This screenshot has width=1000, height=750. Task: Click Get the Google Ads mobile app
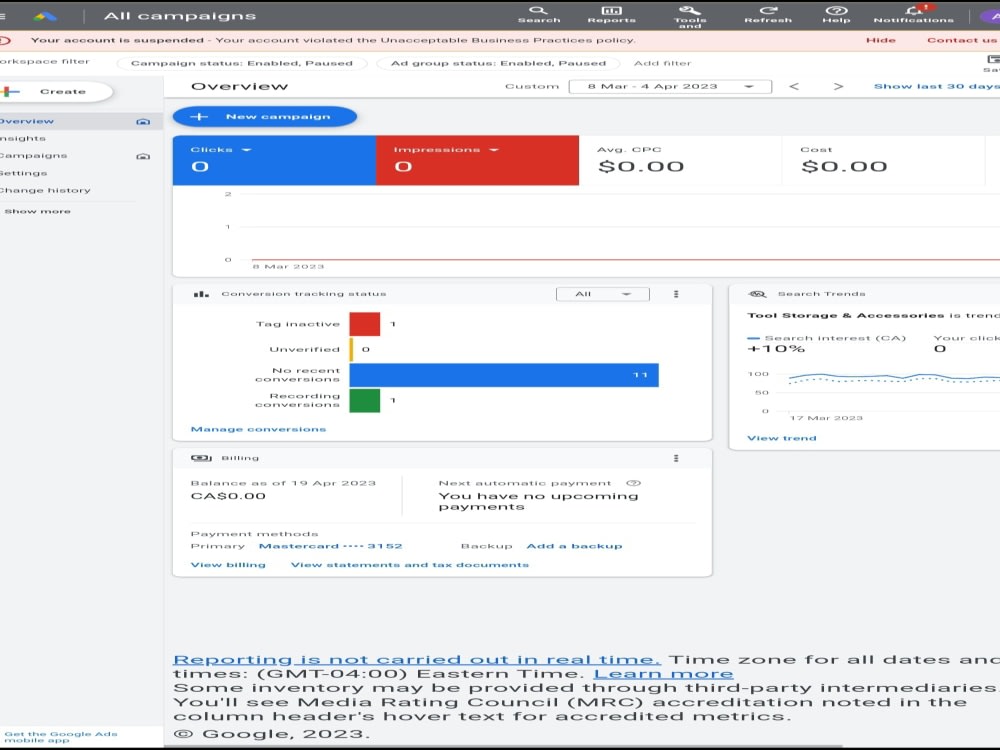pyautogui.click(x=61, y=737)
